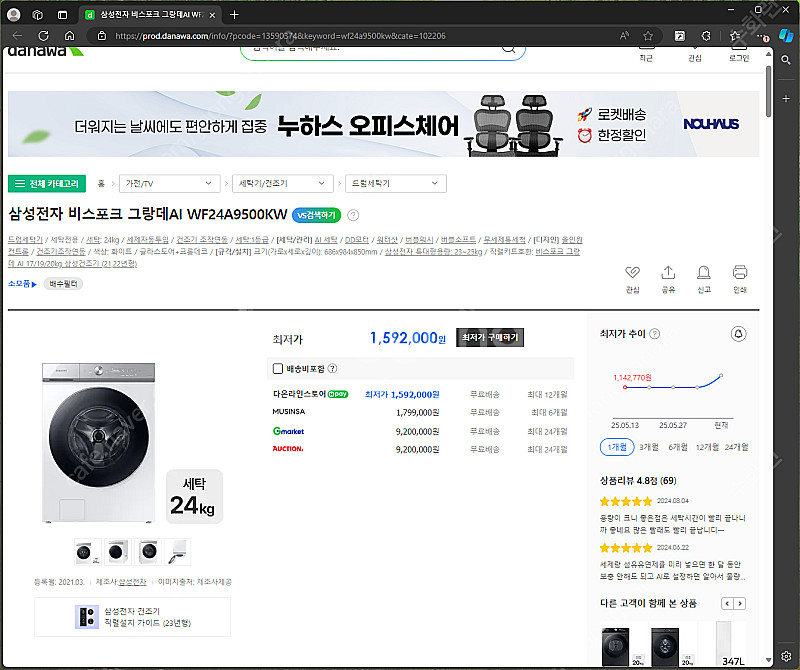This screenshot has height=670, width=800.
Task: Open the 다온라인스토어 seller link
Action: coord(310,394)
